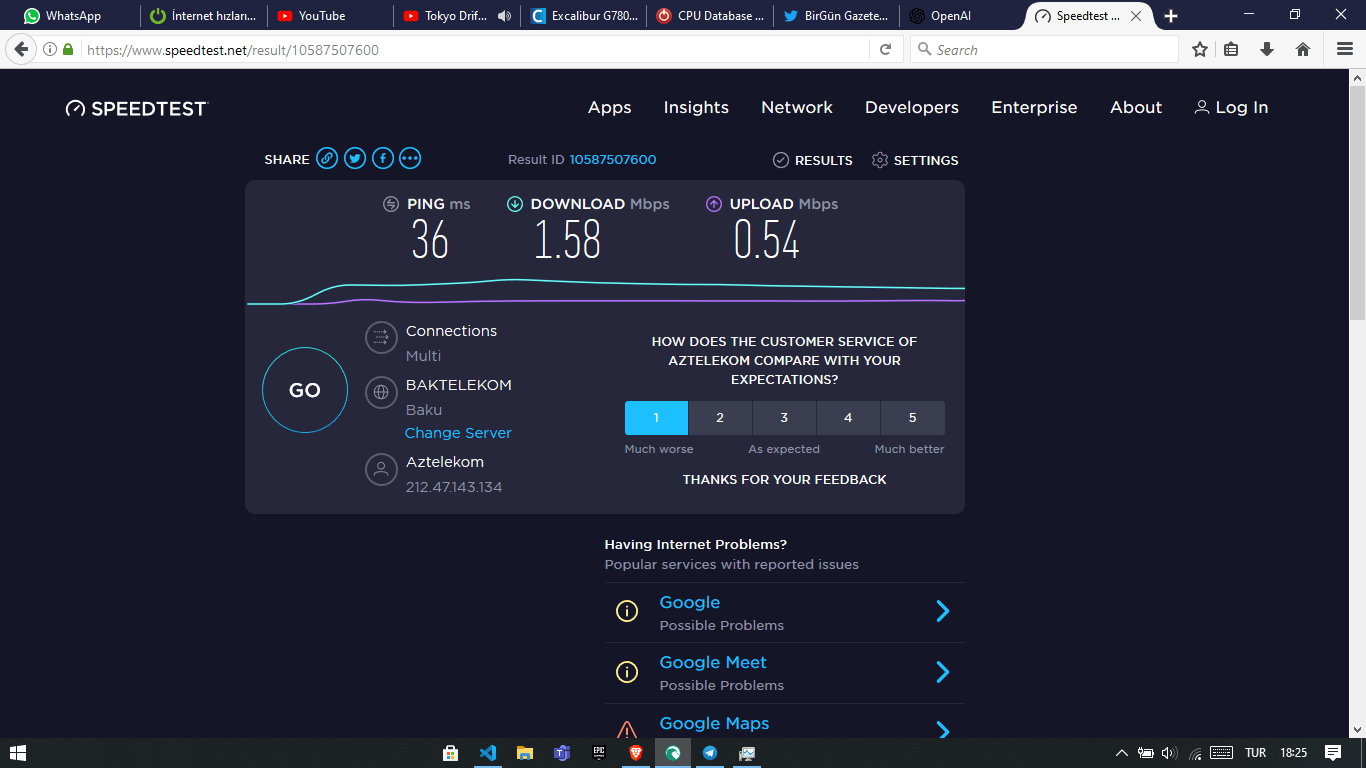Open the Insights menu
Viewport: 1366px width, 768px height.
tap(696, 108)
